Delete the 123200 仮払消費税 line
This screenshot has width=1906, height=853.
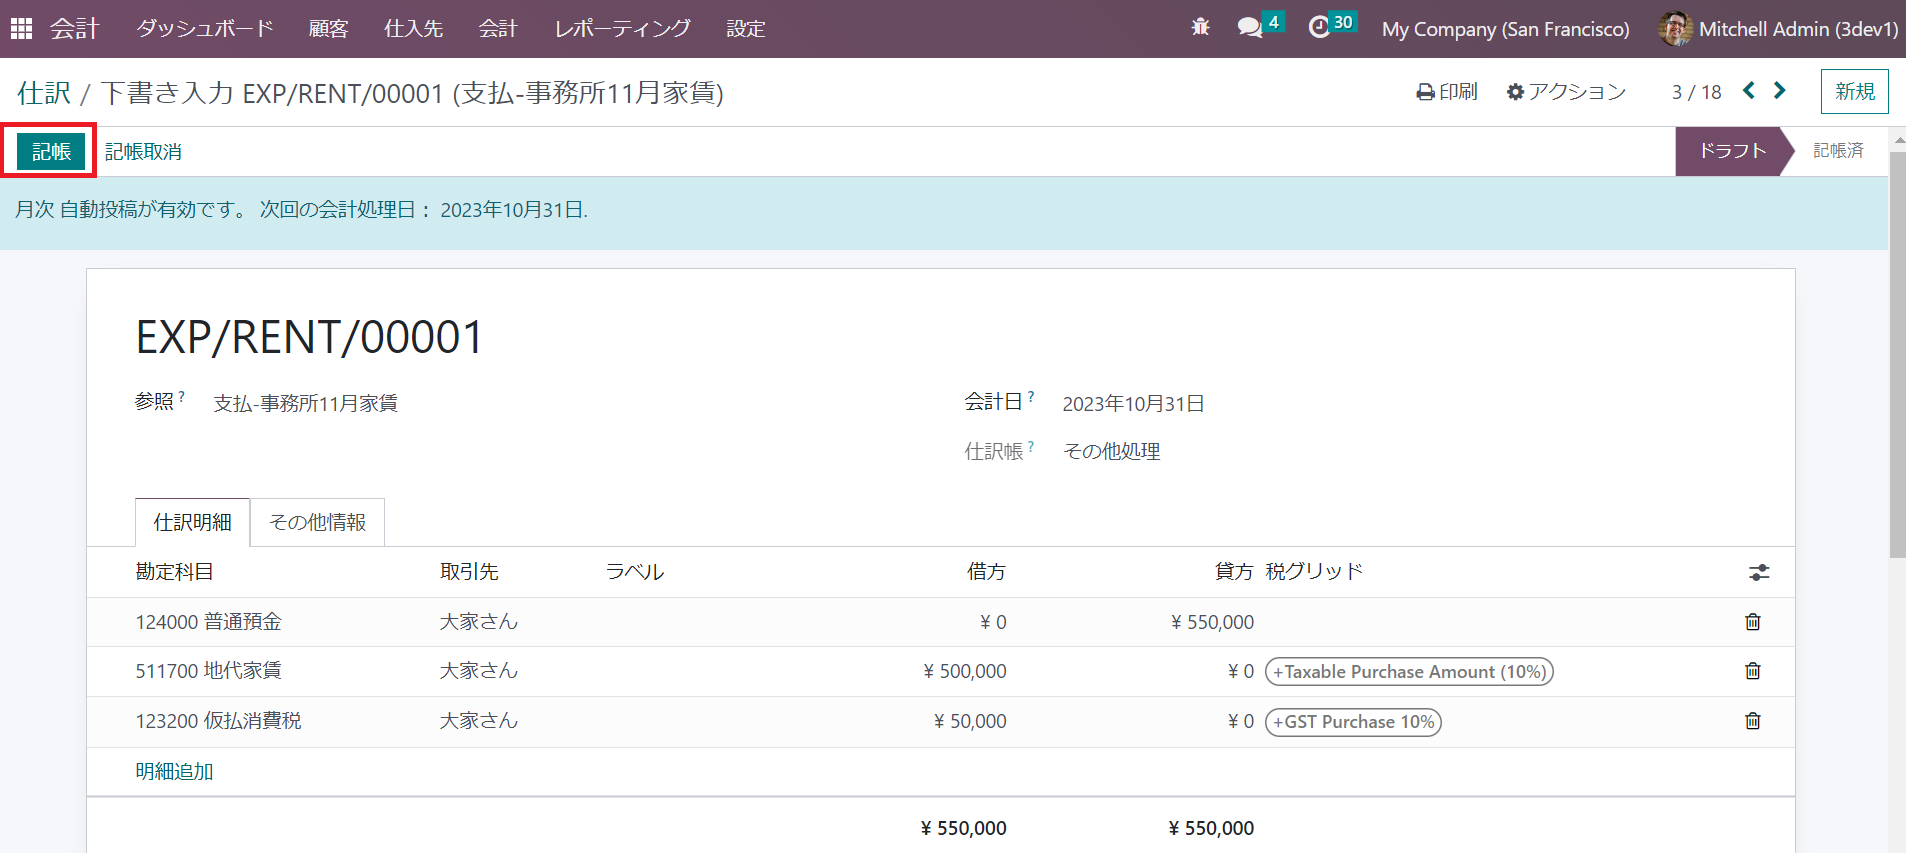coord(1752,721)
